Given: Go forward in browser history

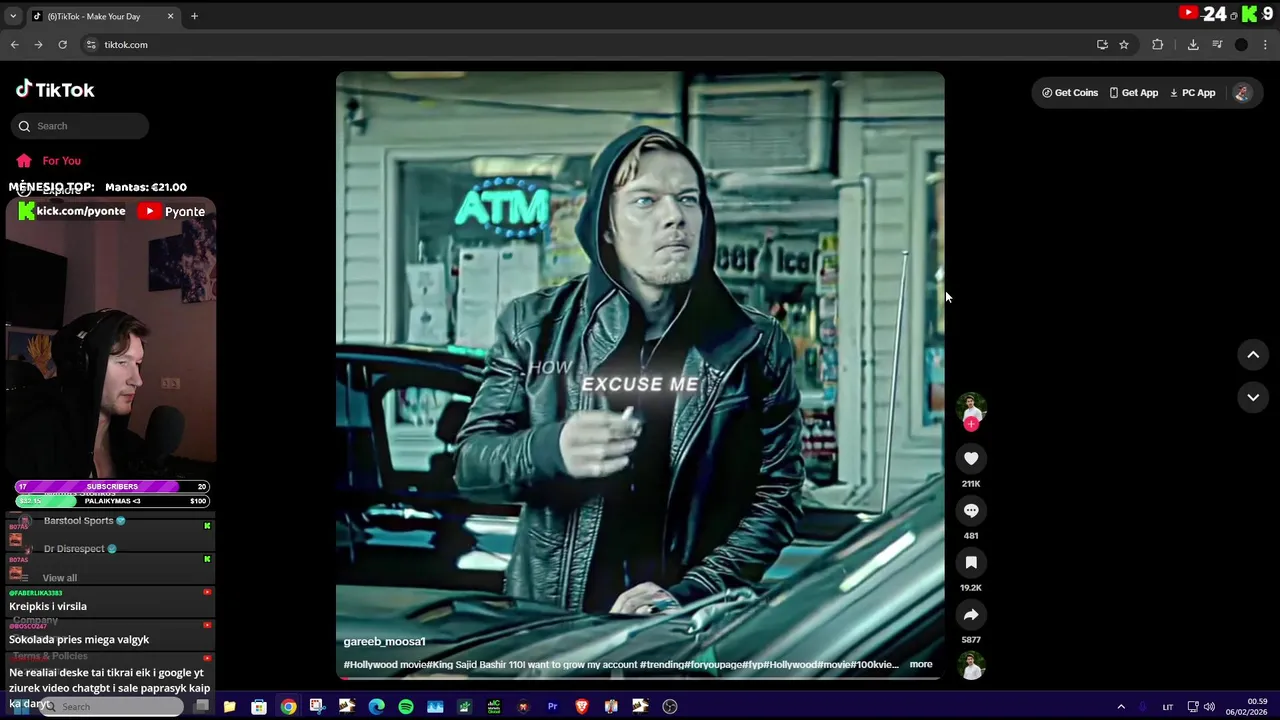Looking at the screenshot, I should pyautogui.click(x=38, y=45).
